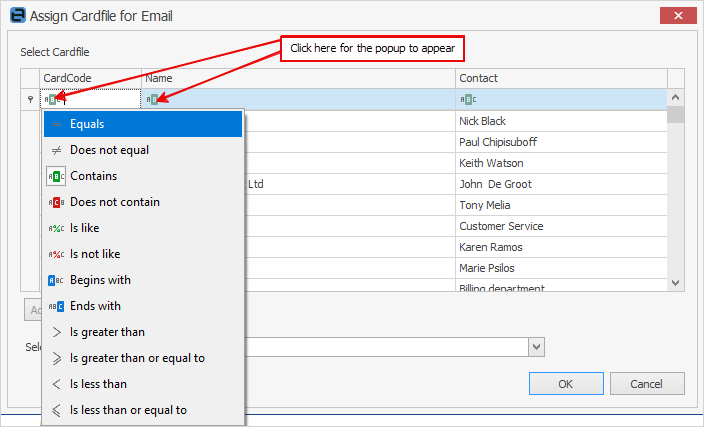Screen dimensions: 704x427
Task: Open the dropdown arrow below the grid
Action: click(x=537, y=347)
